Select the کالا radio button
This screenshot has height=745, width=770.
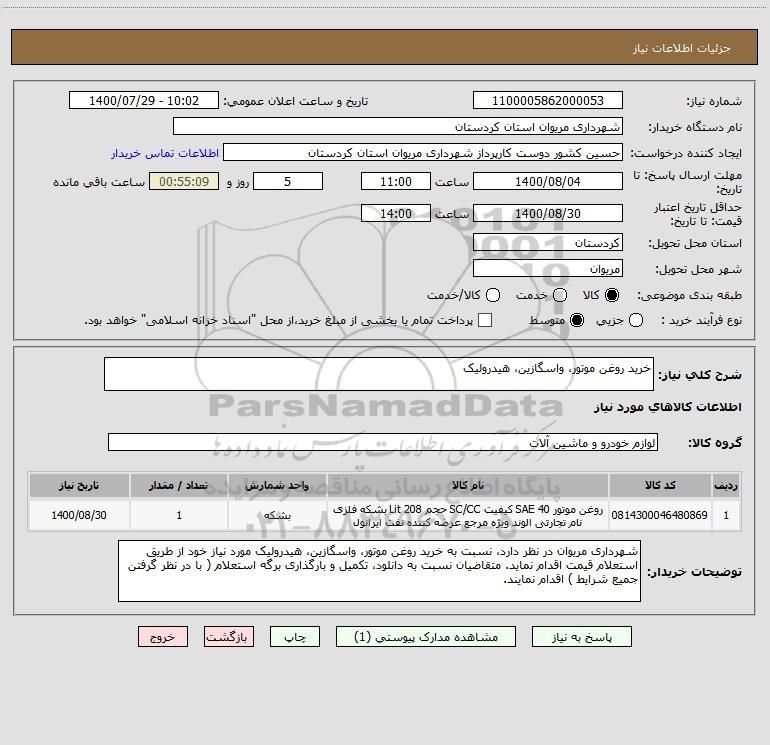[612, 295]
